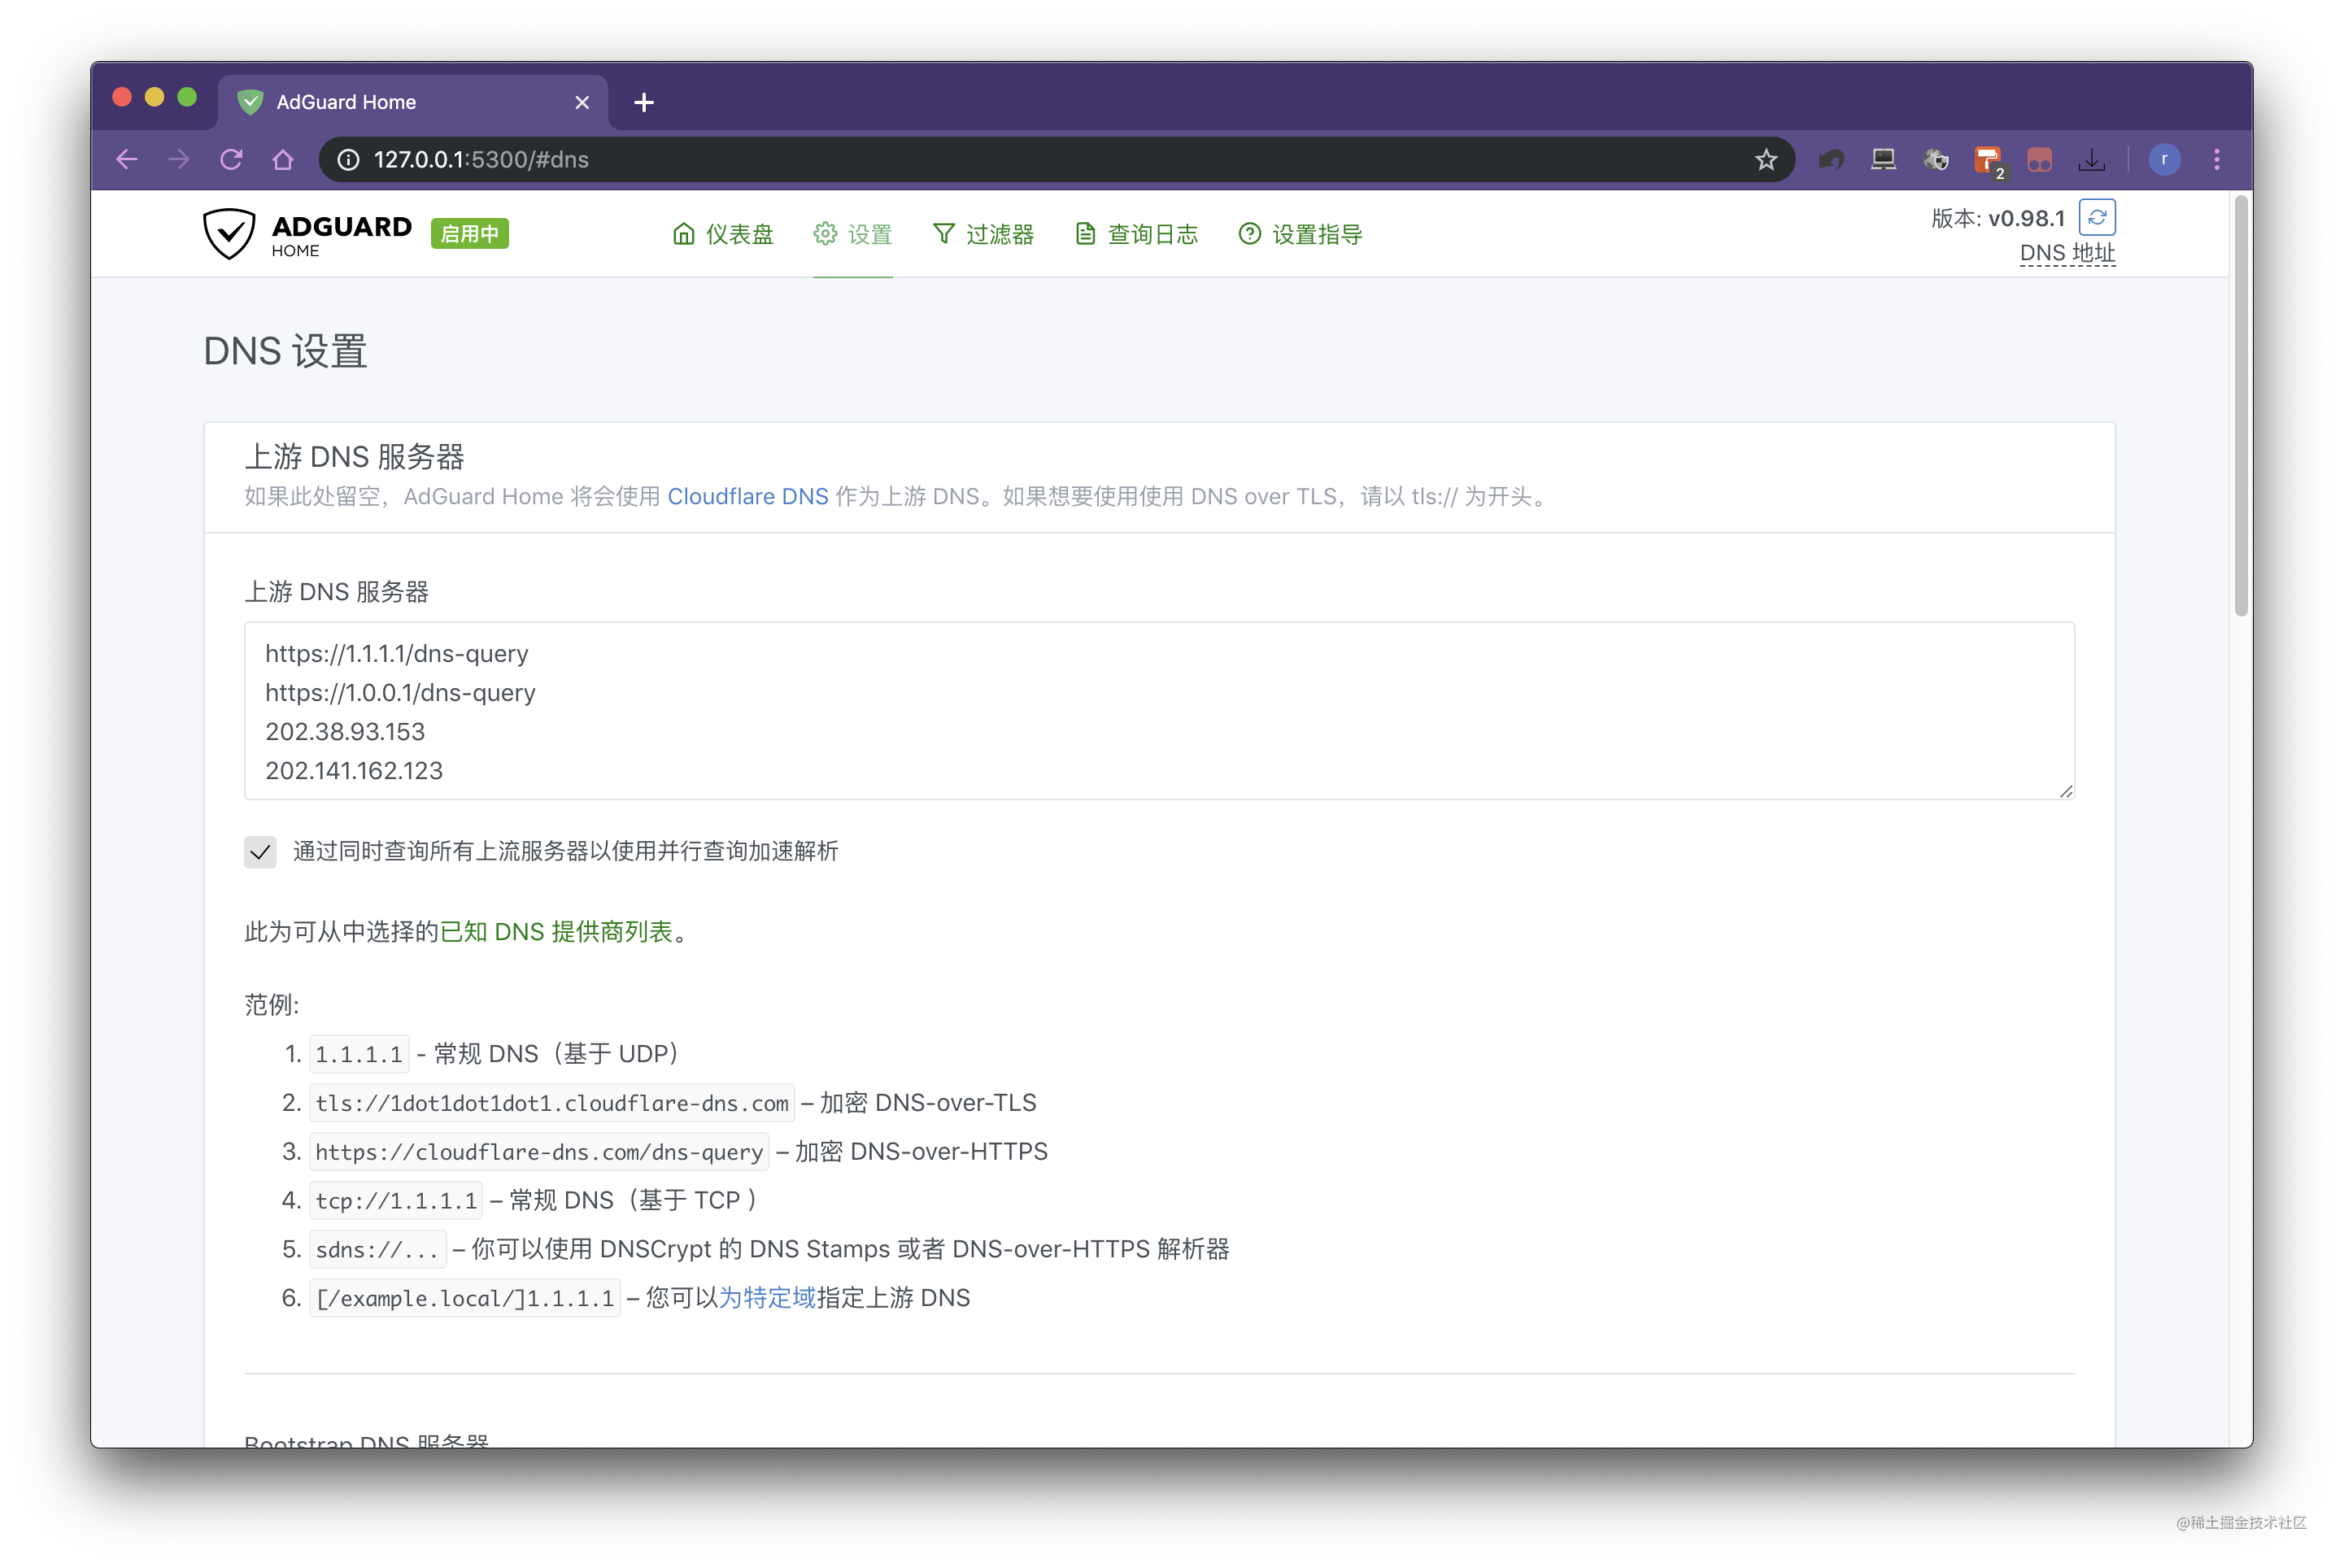Click the grey bird extension icon

(1830, 160)
